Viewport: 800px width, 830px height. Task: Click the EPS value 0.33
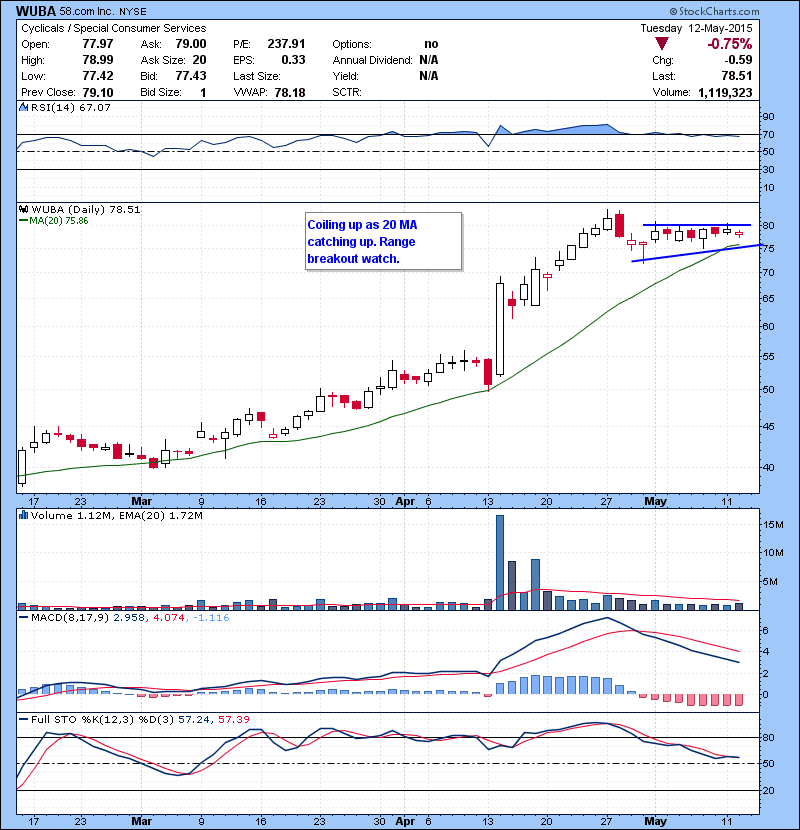tap(293, 60)
